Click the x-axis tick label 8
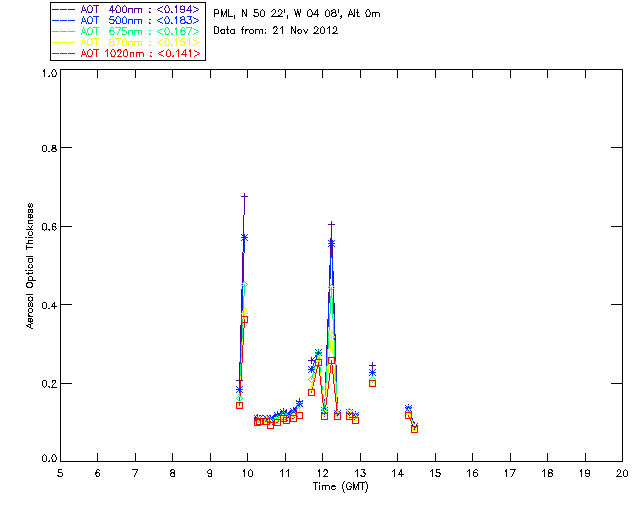640x512 pixels. 173,473
